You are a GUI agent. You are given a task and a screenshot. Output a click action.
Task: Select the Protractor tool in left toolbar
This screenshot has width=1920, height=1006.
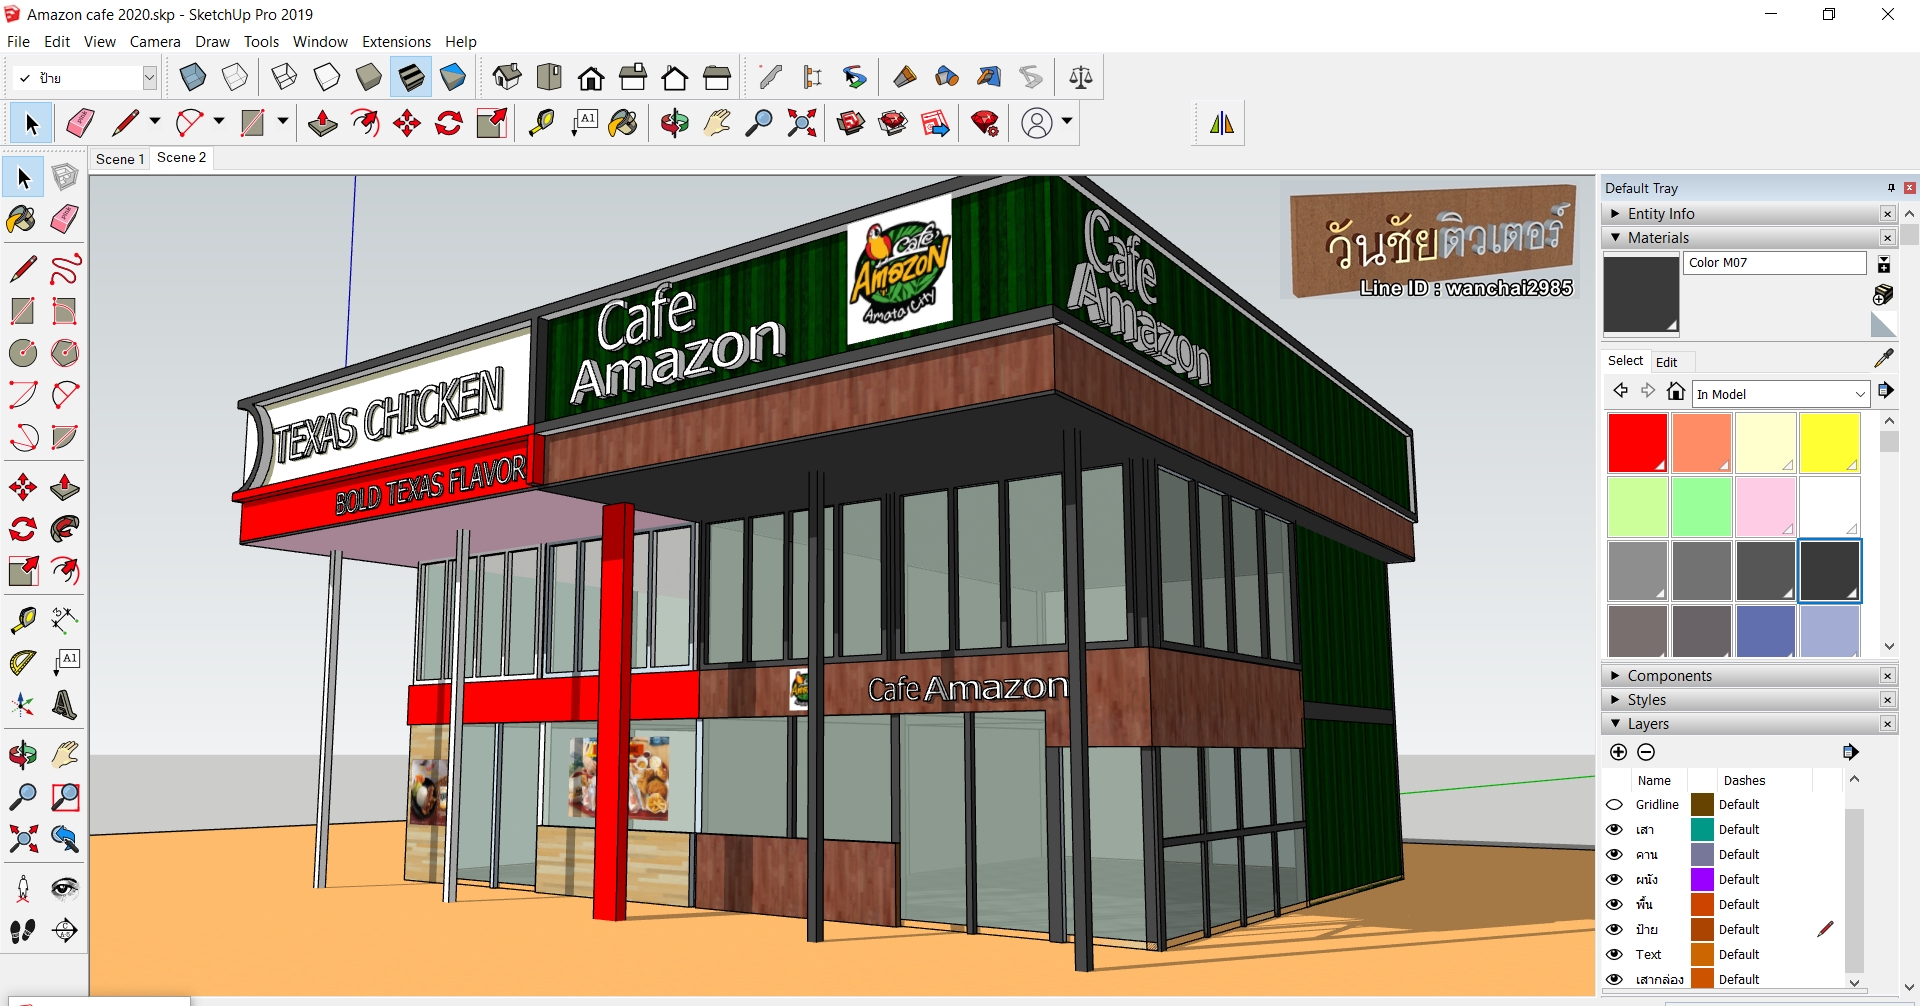(x=23, y=662)
